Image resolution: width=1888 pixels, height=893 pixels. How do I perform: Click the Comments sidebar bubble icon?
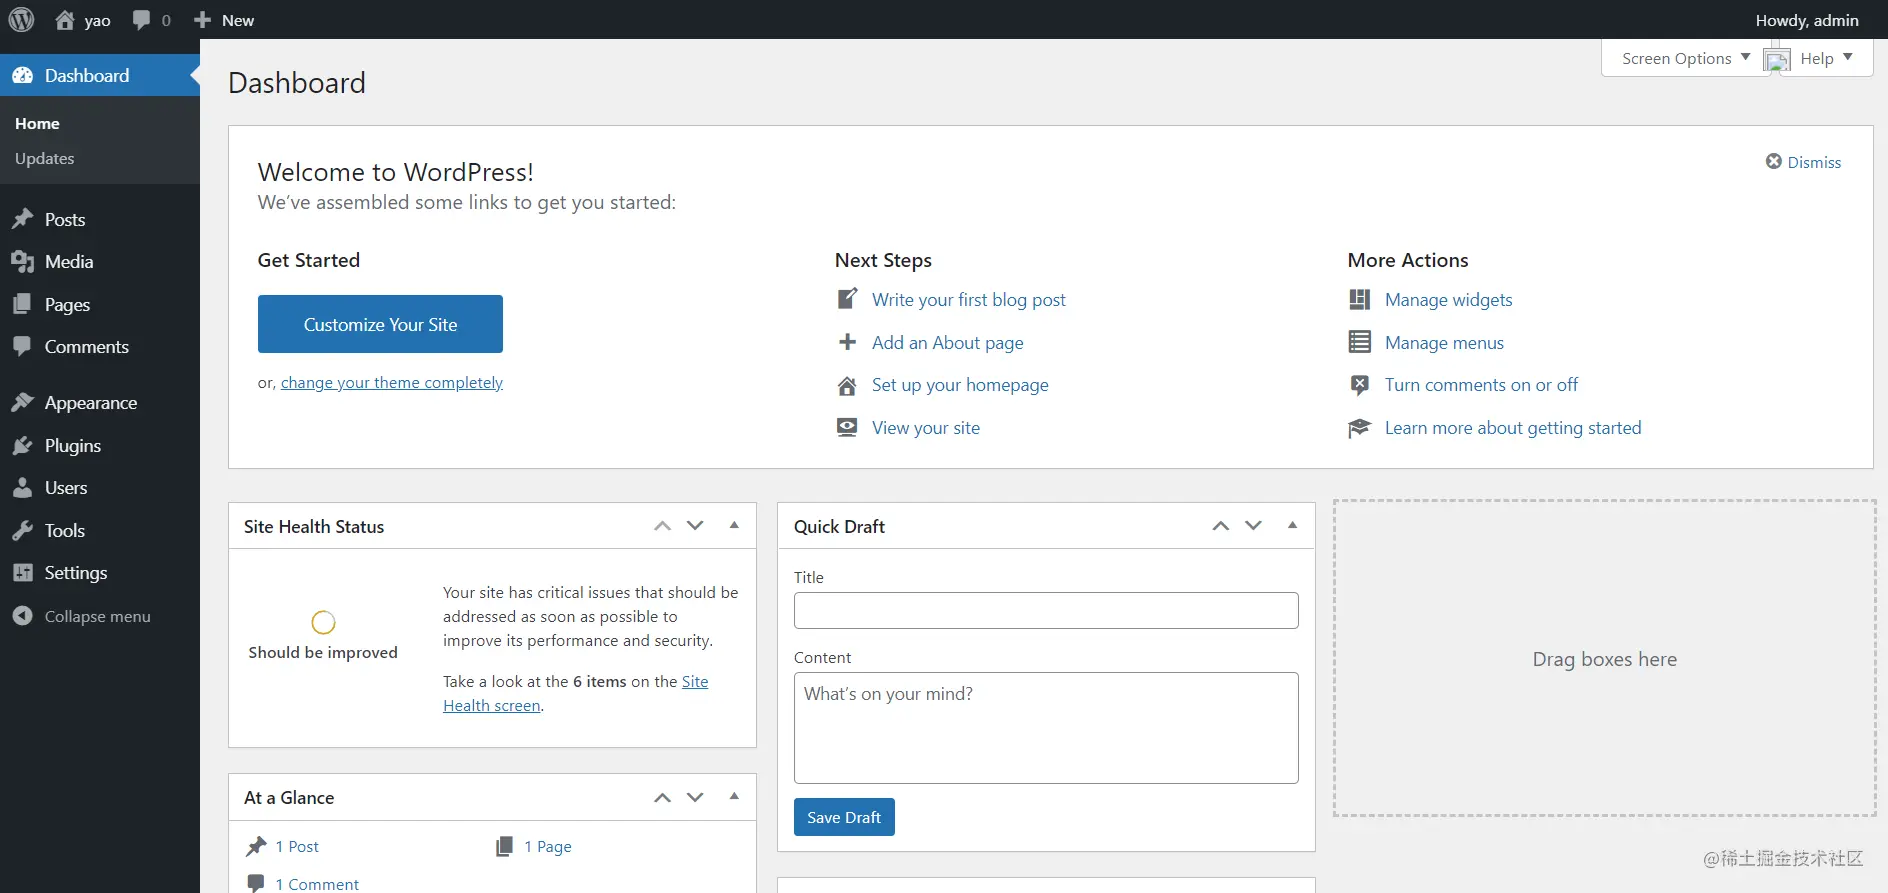(x=22, y=346)
